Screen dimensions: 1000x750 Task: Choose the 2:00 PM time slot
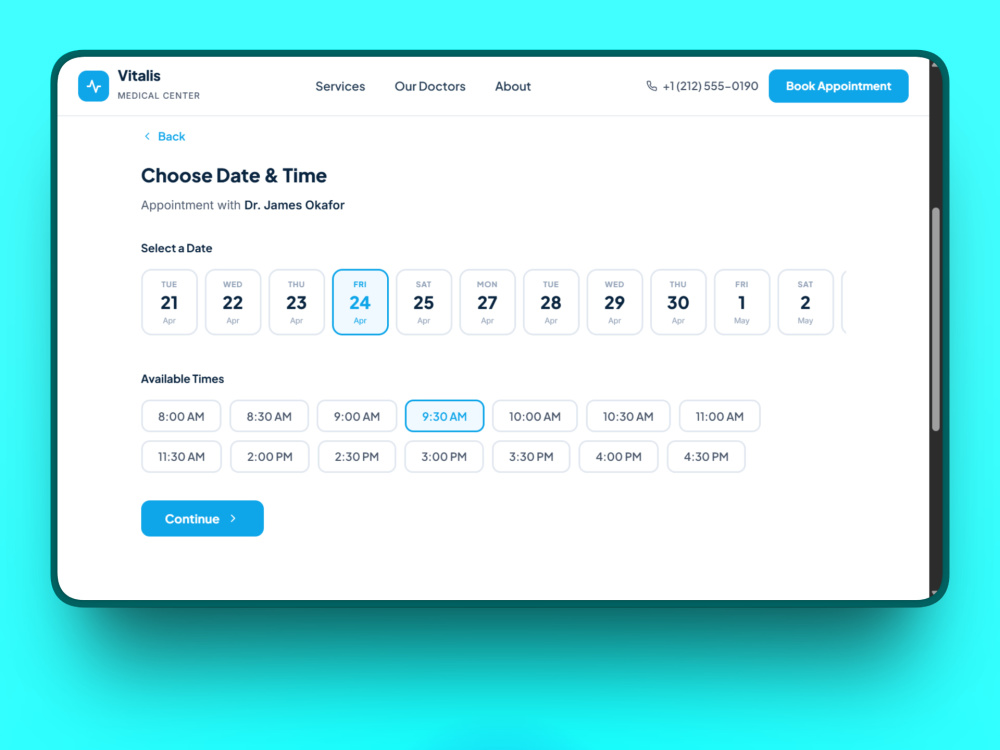pyautogui.click(x=270, y=457)
